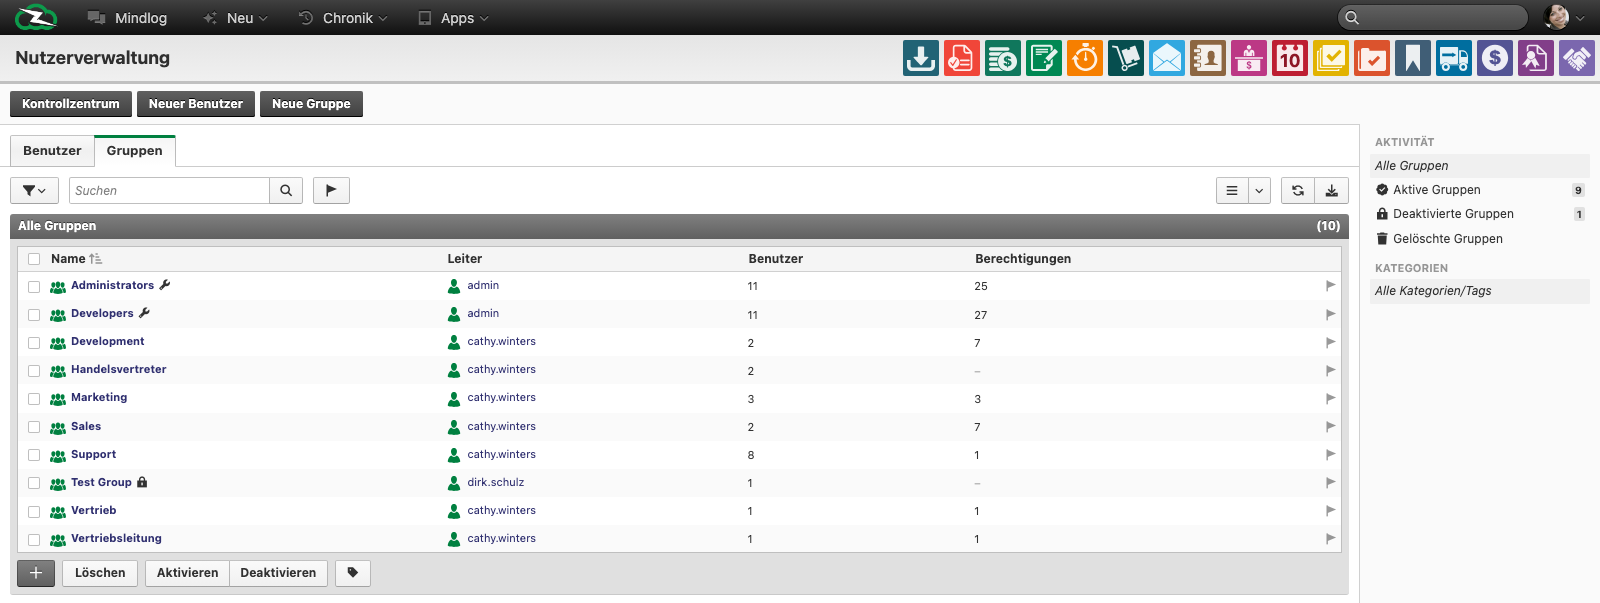Click the Suchen search field
The image size is (1600, 603).
[169, 190]
